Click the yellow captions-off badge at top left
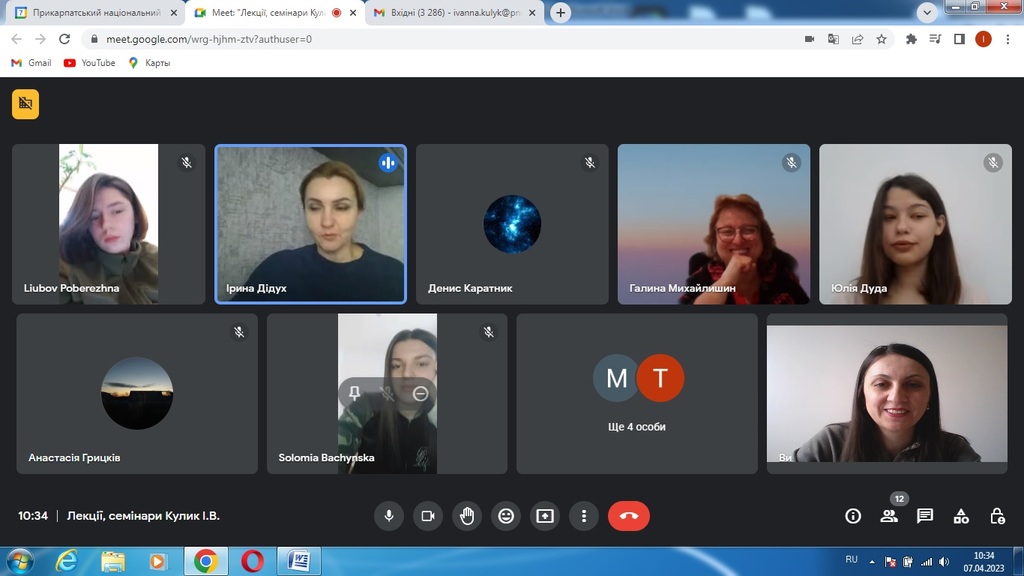The image size is (1024, 576). pos(26,104)
